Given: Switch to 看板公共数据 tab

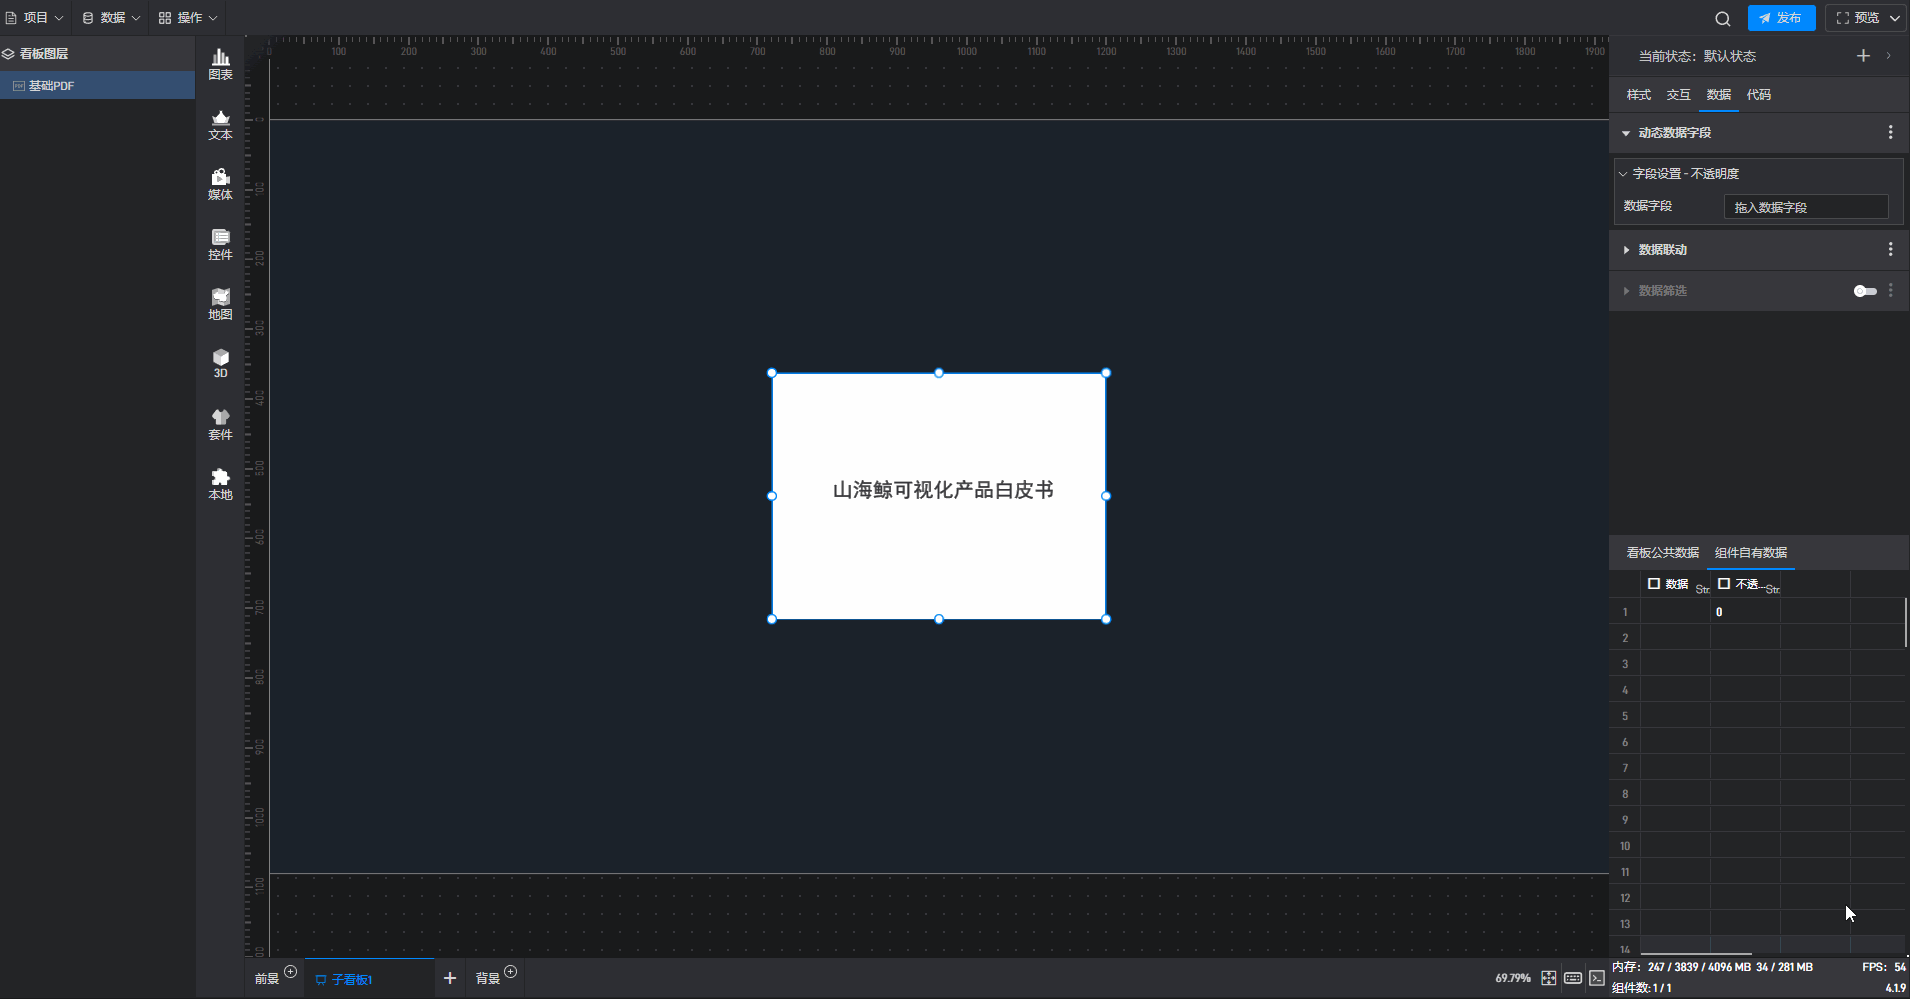Looking at the screenshot, I should click(x=1662, y=553).
